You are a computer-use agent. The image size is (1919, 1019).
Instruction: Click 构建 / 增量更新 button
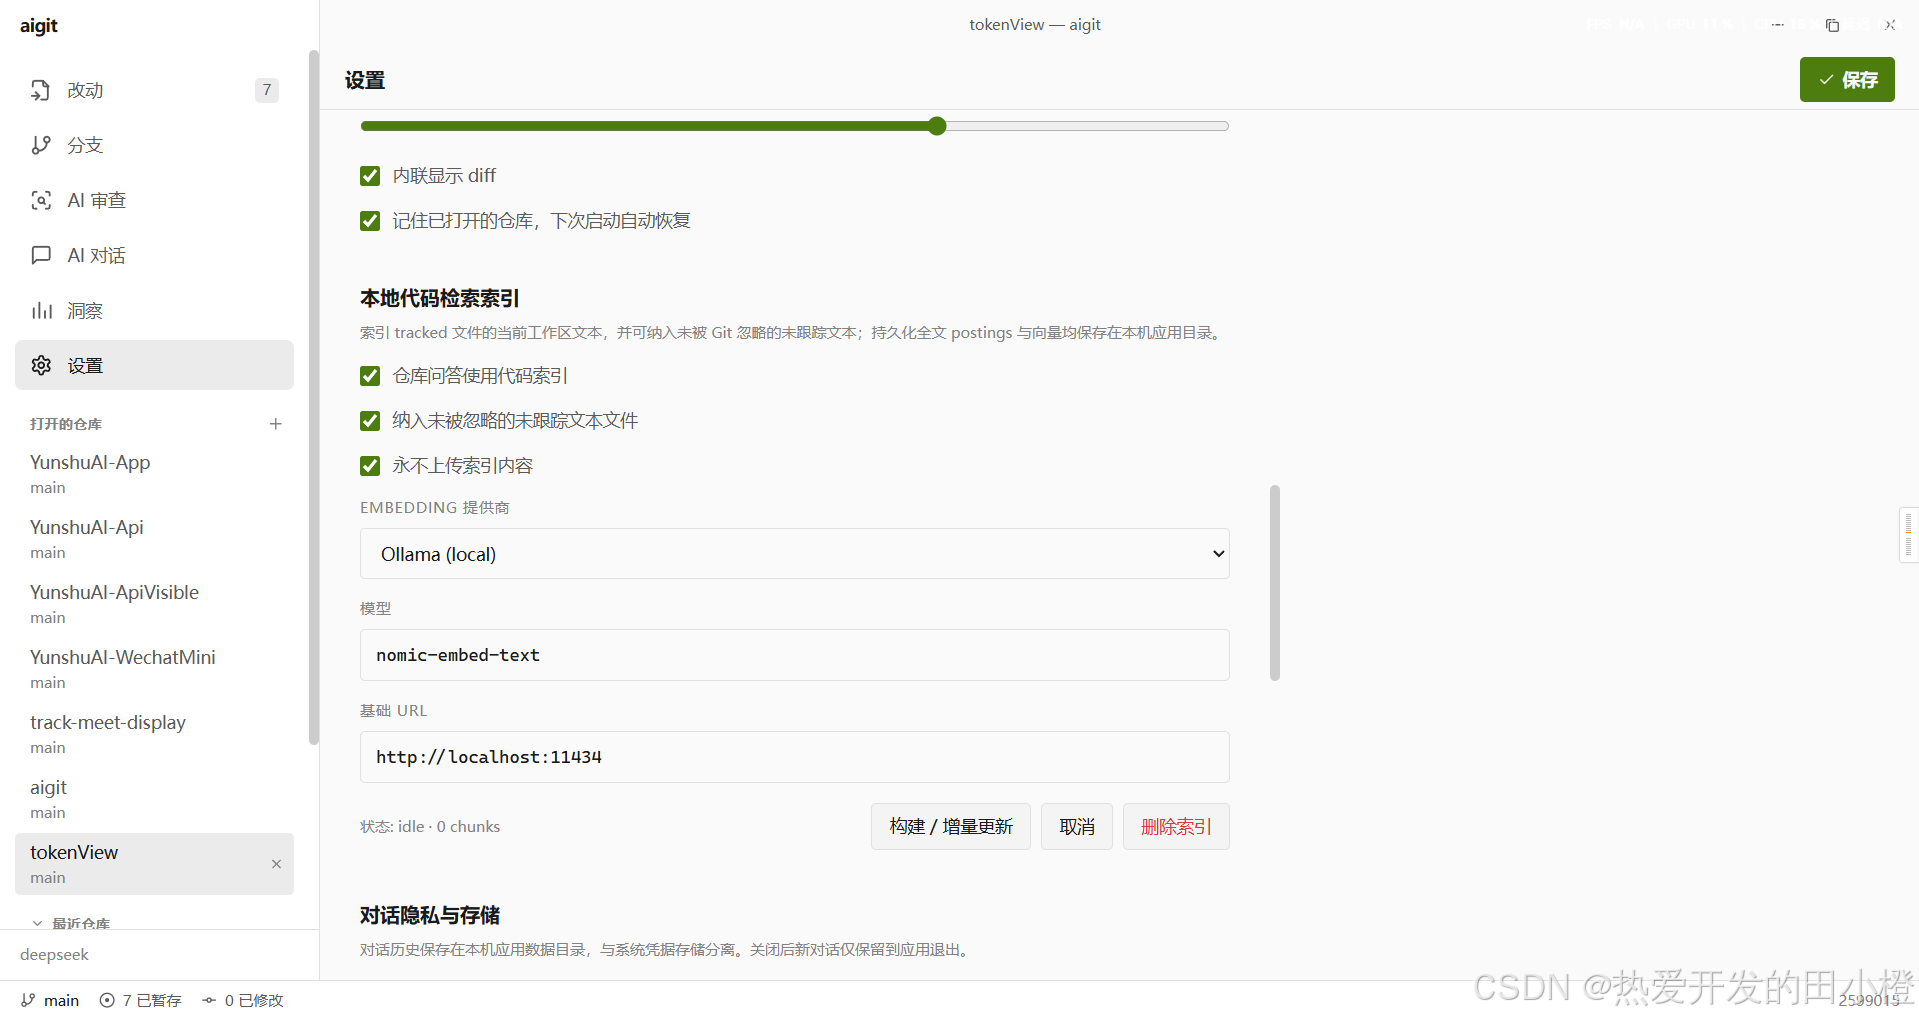(x=951, y=827)
